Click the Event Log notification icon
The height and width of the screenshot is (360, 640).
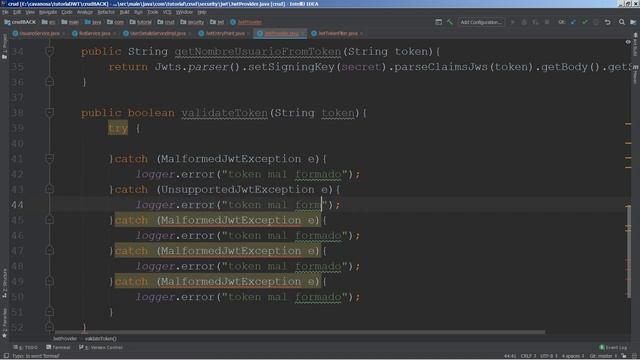(602, 347)
